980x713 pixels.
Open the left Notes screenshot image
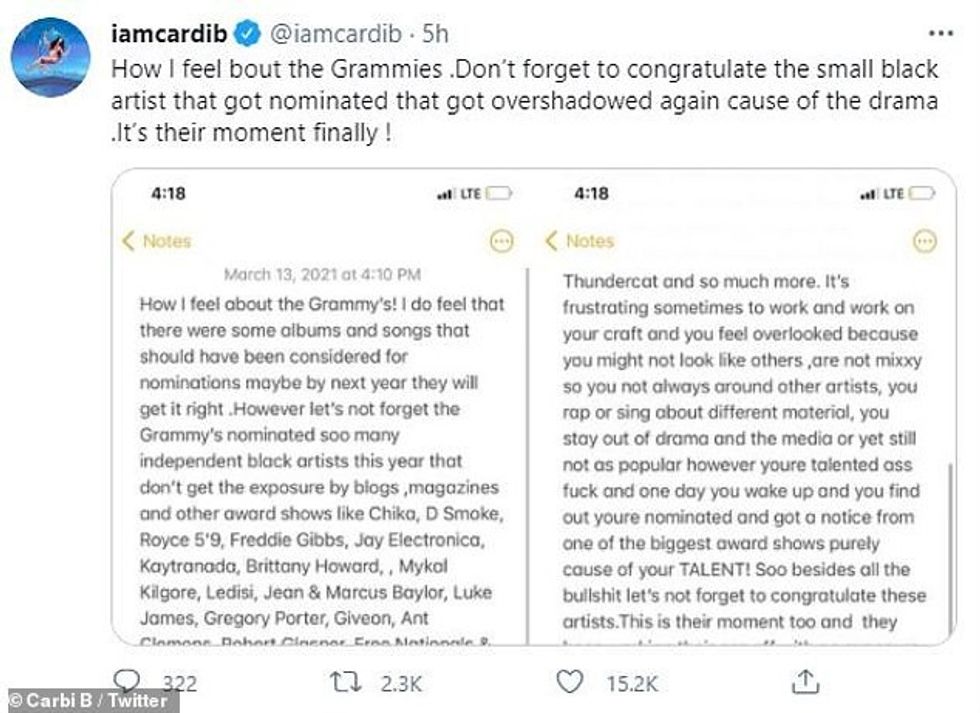click(320, 420)
